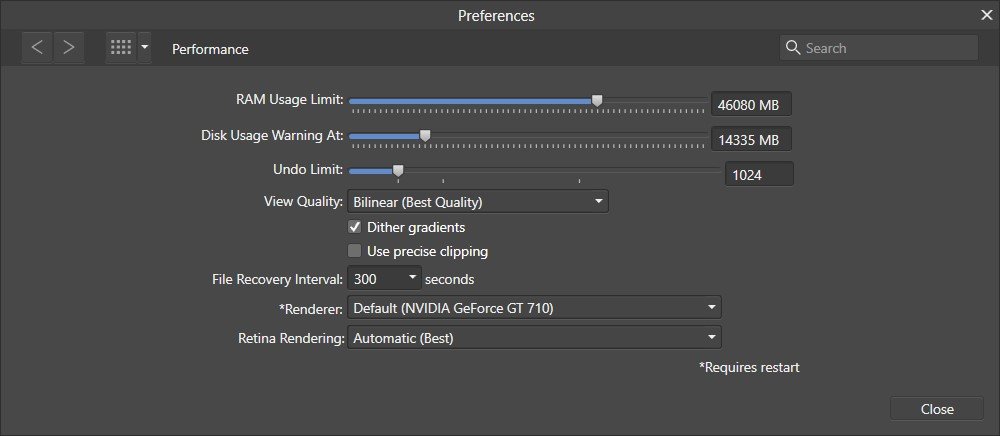The width and height of the screenshot is (1000, 436).
Task: Open the preferences category arrow beside grid
Action: tap(145, 48)
